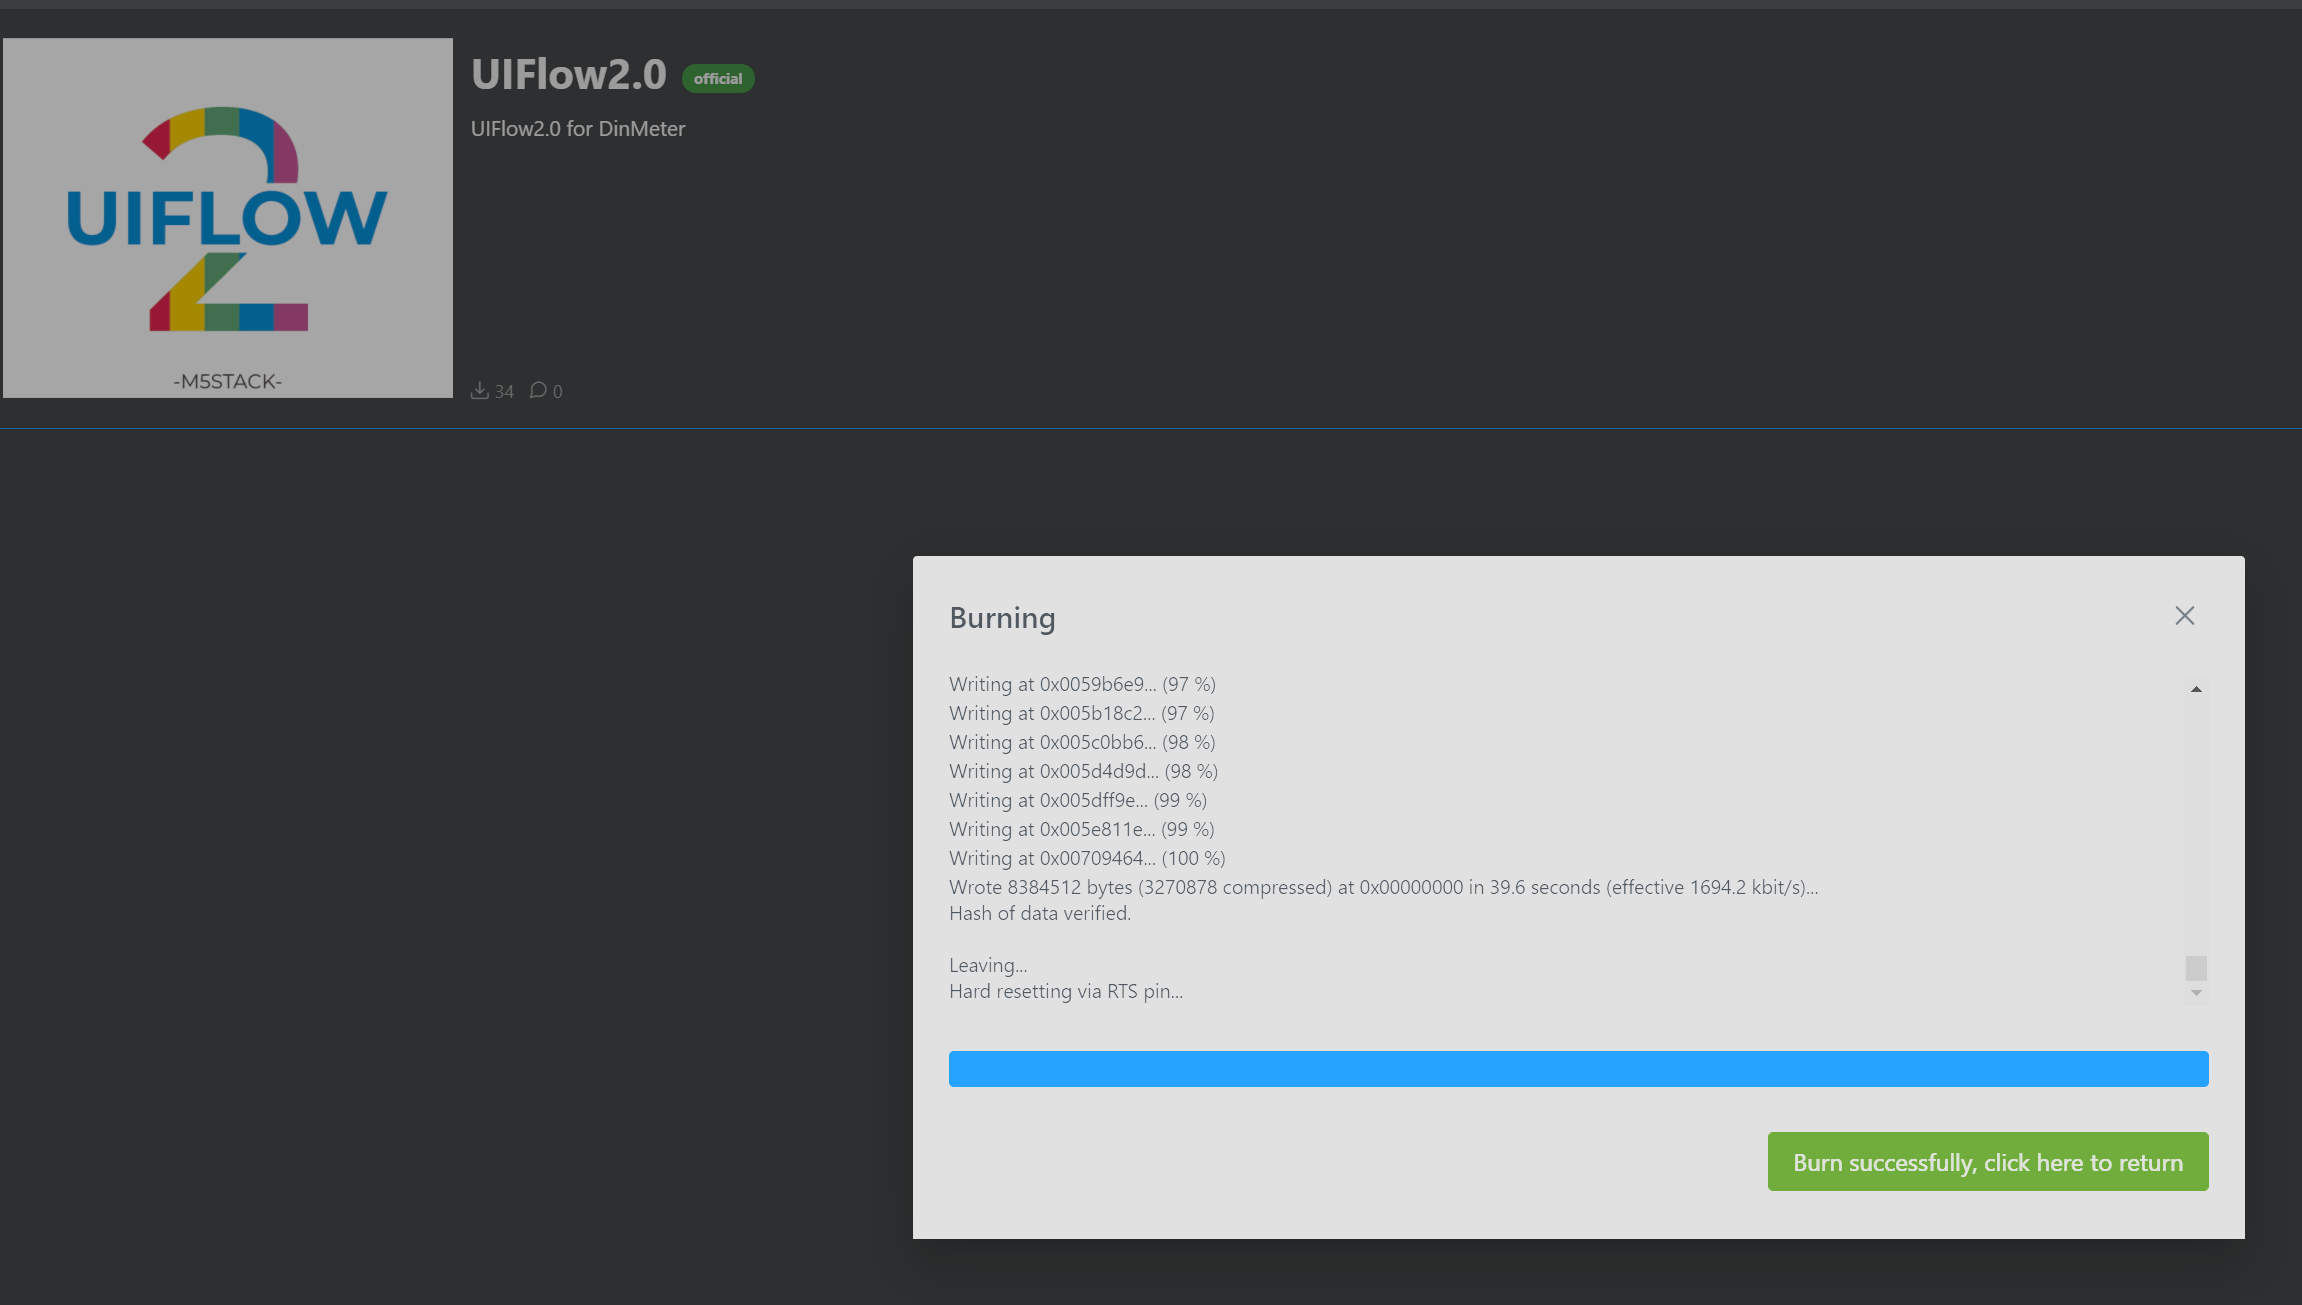
Task: Click the UIFlow2.0 firmware title
Action: point(569,75)
